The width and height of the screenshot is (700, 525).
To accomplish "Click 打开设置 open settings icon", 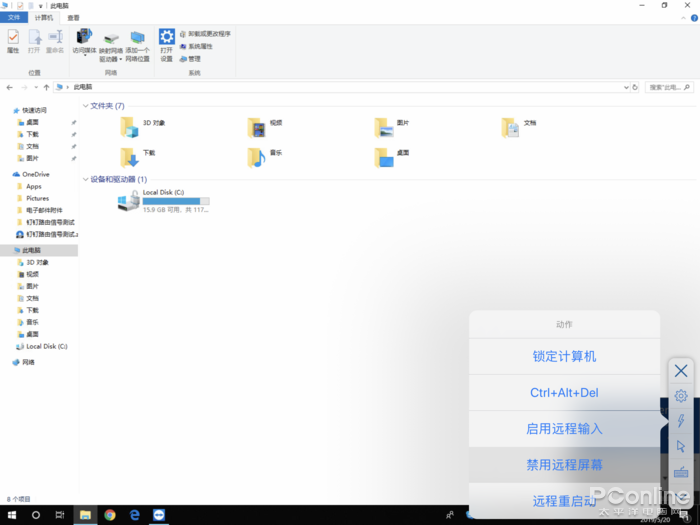I will click(x=166, y=45).
